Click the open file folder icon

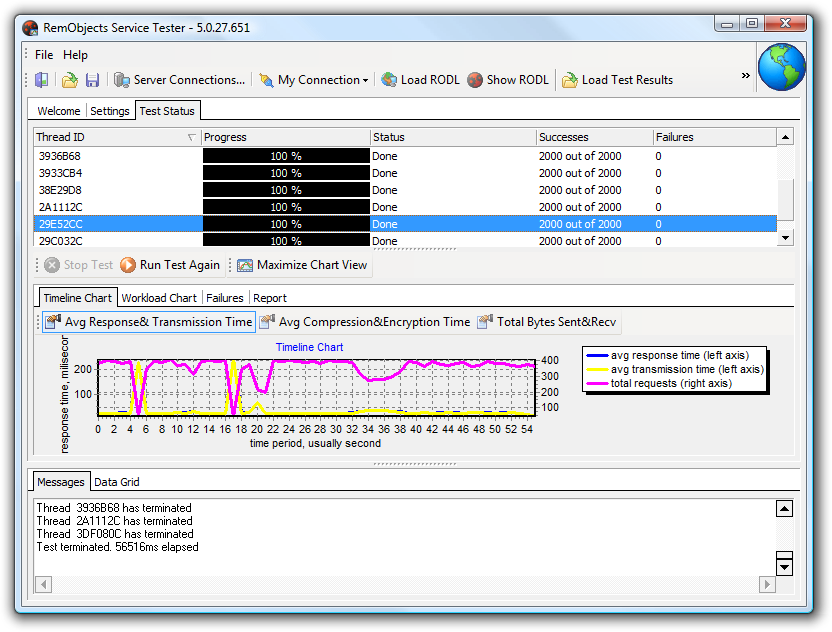point(70,80)
